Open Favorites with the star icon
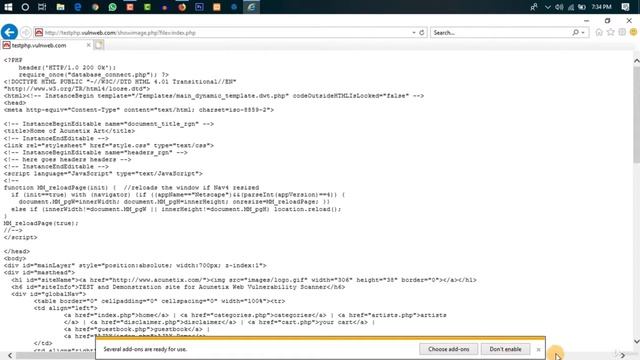Viewport: 640px width, 360px height. (x=610, y=32)
